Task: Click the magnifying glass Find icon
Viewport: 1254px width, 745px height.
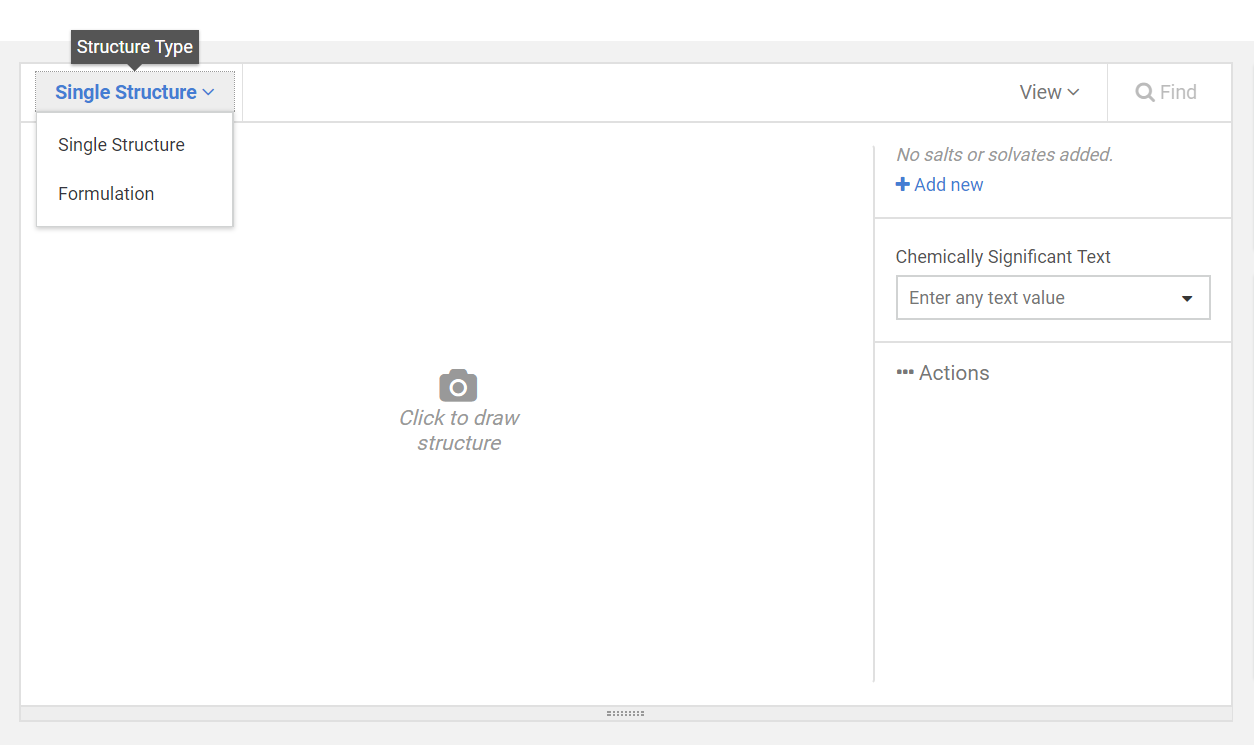Action: coord(1145,92)
